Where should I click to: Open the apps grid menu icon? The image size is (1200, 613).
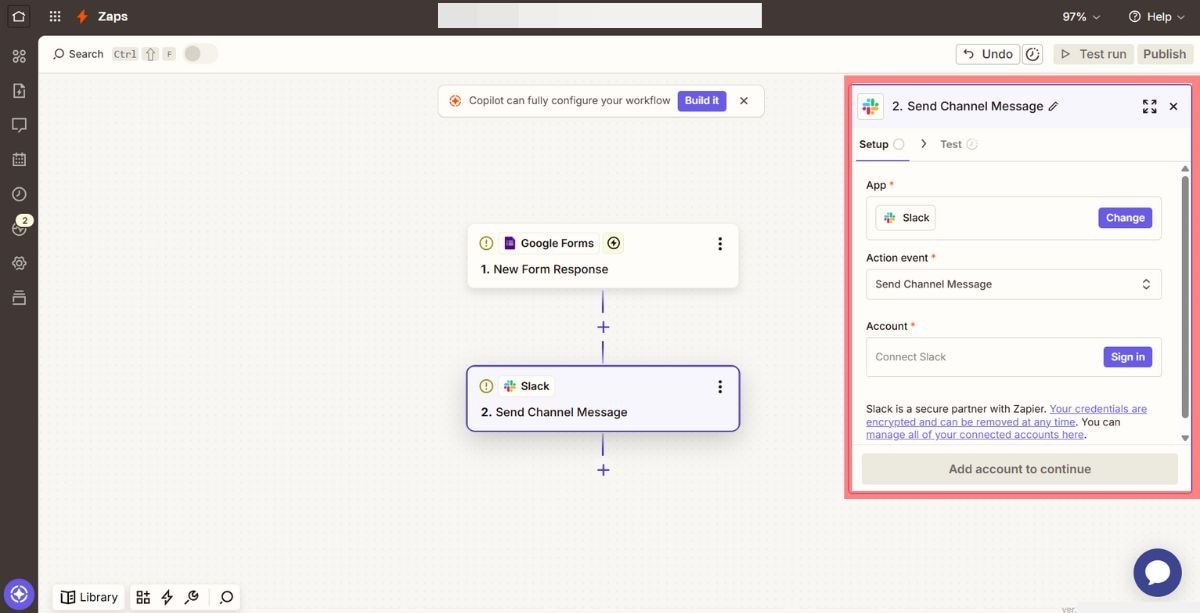55,17
